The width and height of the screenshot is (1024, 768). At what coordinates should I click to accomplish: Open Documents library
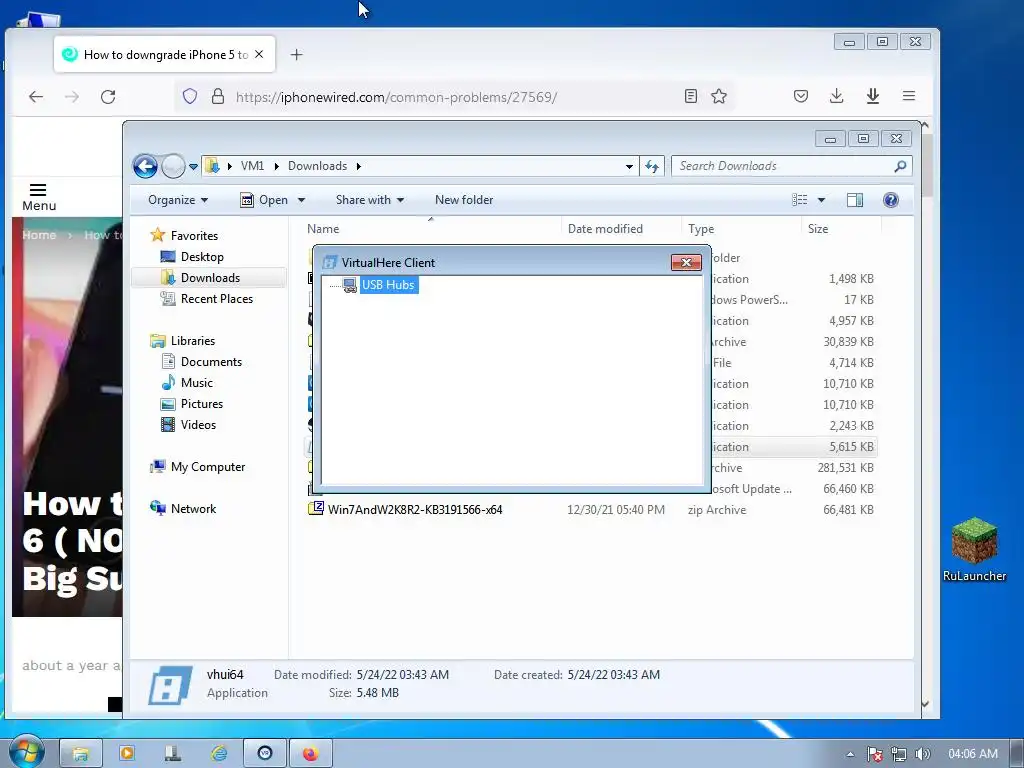pyautogui.click(x=211, y=362)
